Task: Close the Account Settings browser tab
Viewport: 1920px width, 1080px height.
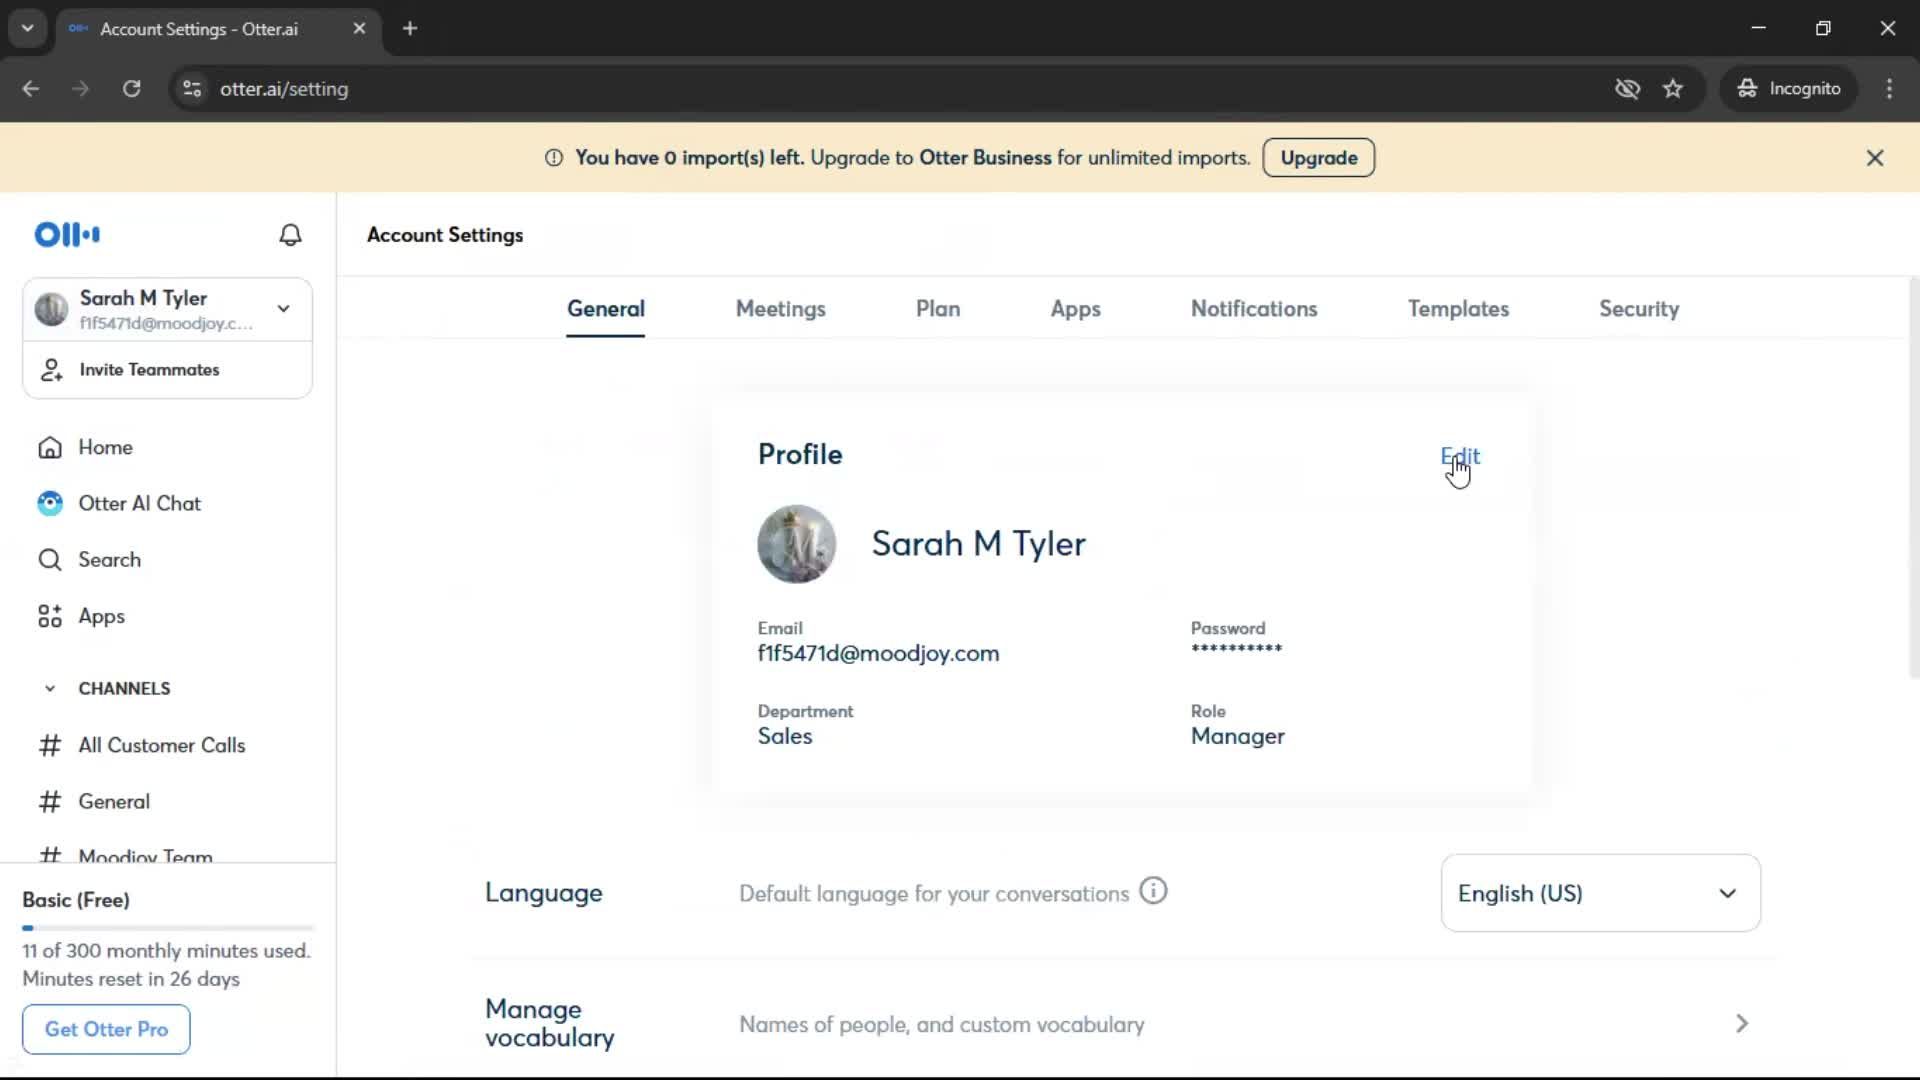Action: (x=360, y=29)
